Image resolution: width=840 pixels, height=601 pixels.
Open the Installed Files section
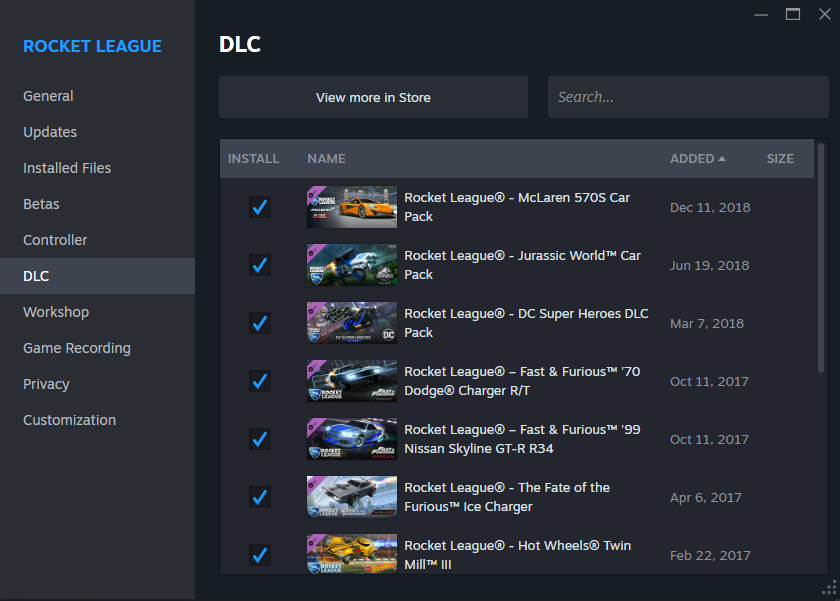[69, 167]
